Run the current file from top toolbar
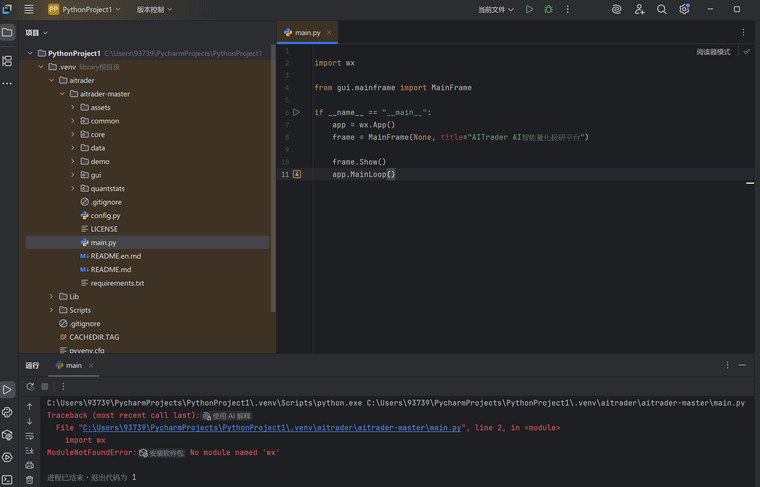Viewport: 760px width, 487px height. [529, 9]
